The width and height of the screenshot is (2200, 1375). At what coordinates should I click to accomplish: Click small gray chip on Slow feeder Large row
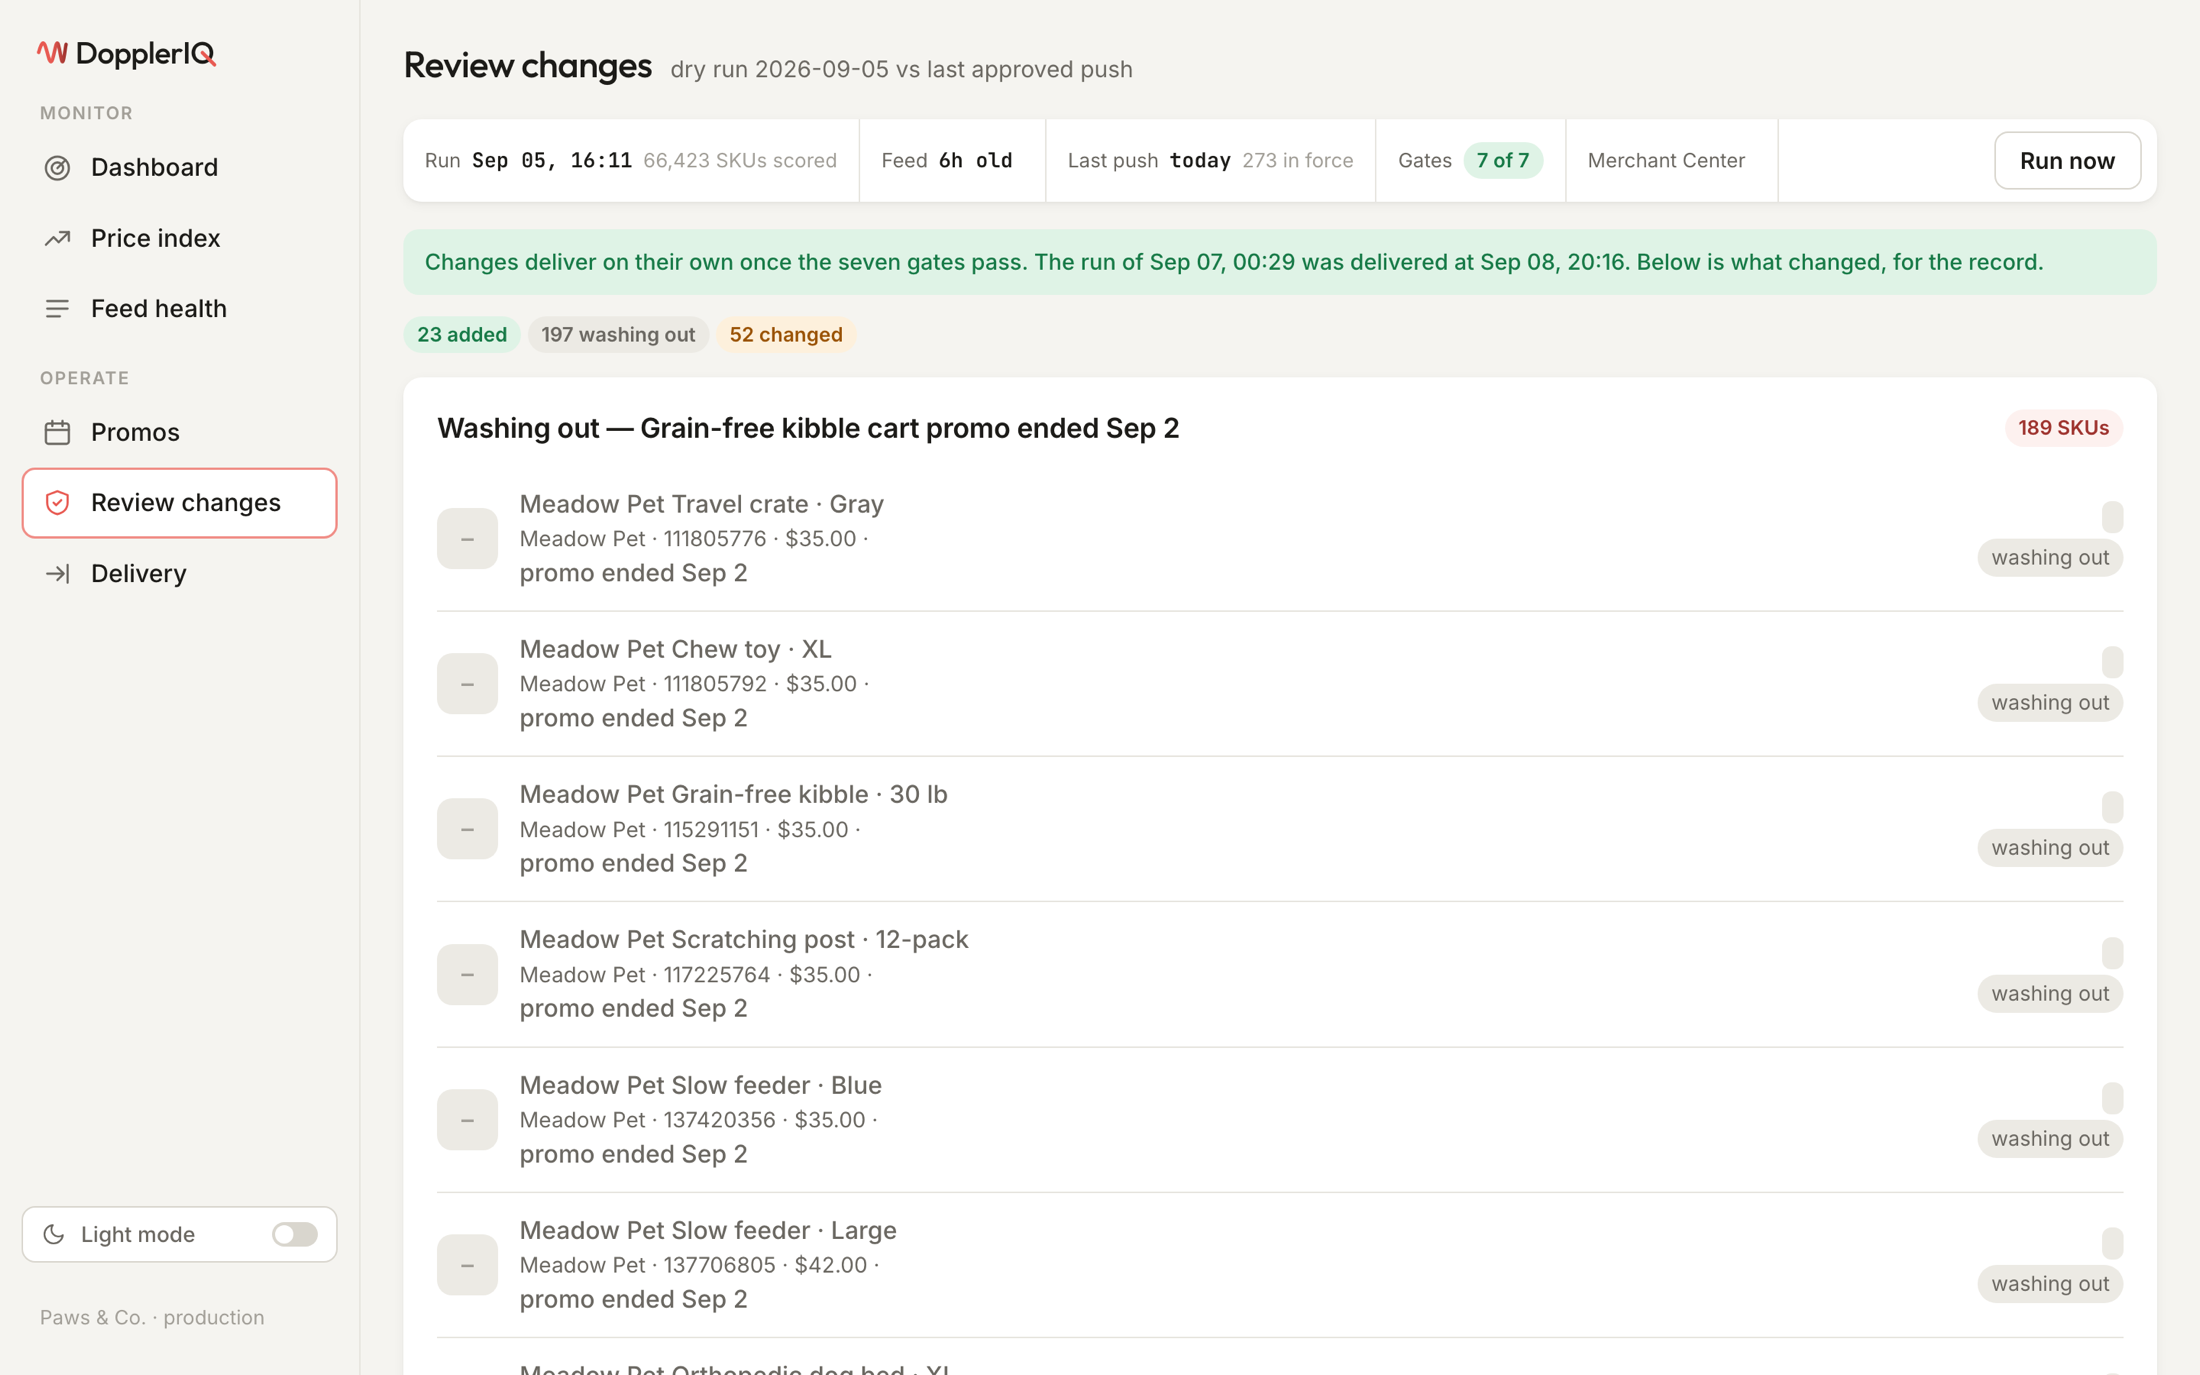pyautogui.click(x=2112, y=1243)
